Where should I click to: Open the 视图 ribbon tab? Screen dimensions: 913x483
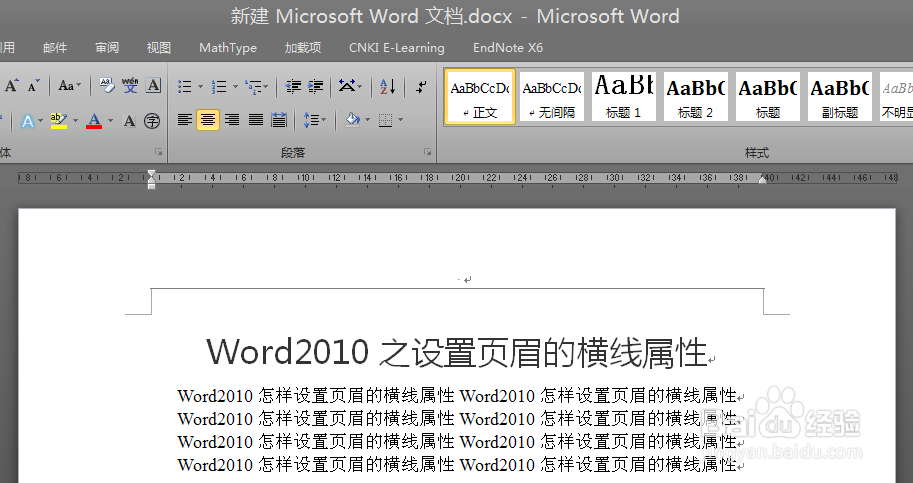tap(159, 48)
